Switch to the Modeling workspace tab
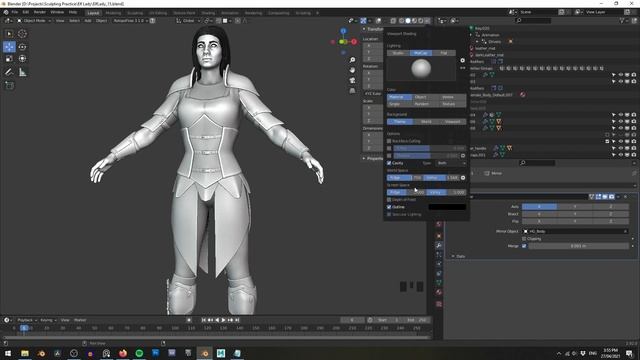Image resolution: width=640 pixels, height=360 pixels. (113, 13)
